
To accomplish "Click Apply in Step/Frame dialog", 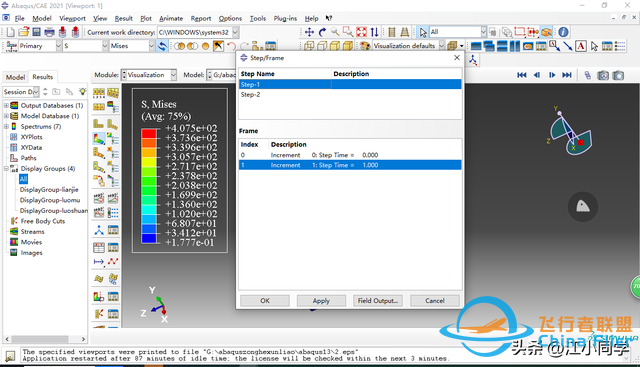I will coord(321,301).
